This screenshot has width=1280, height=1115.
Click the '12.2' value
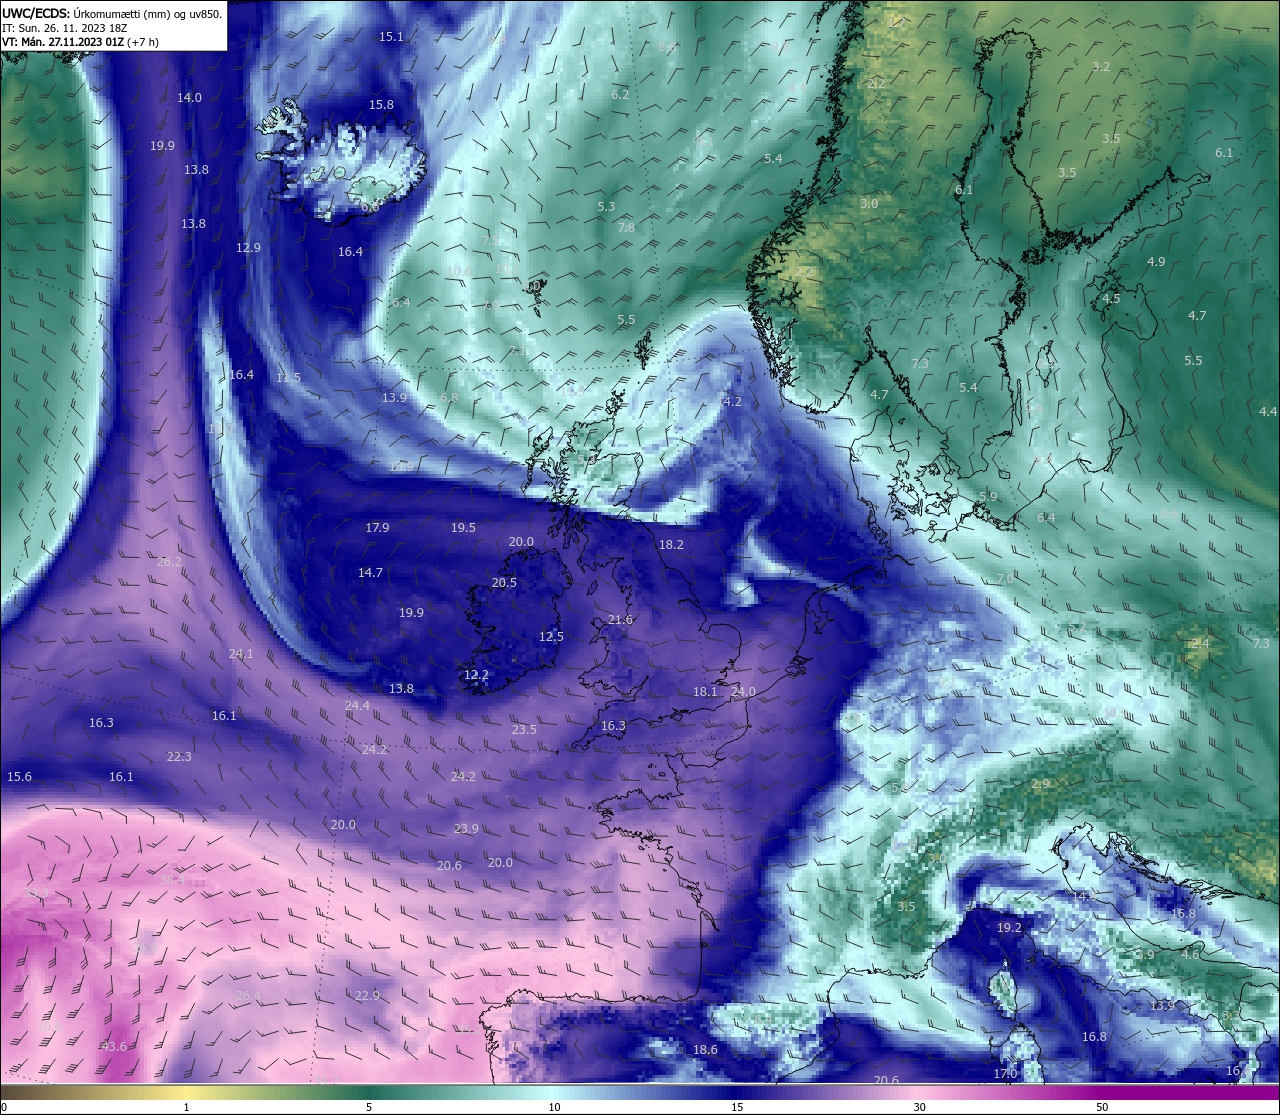point(476,676)
